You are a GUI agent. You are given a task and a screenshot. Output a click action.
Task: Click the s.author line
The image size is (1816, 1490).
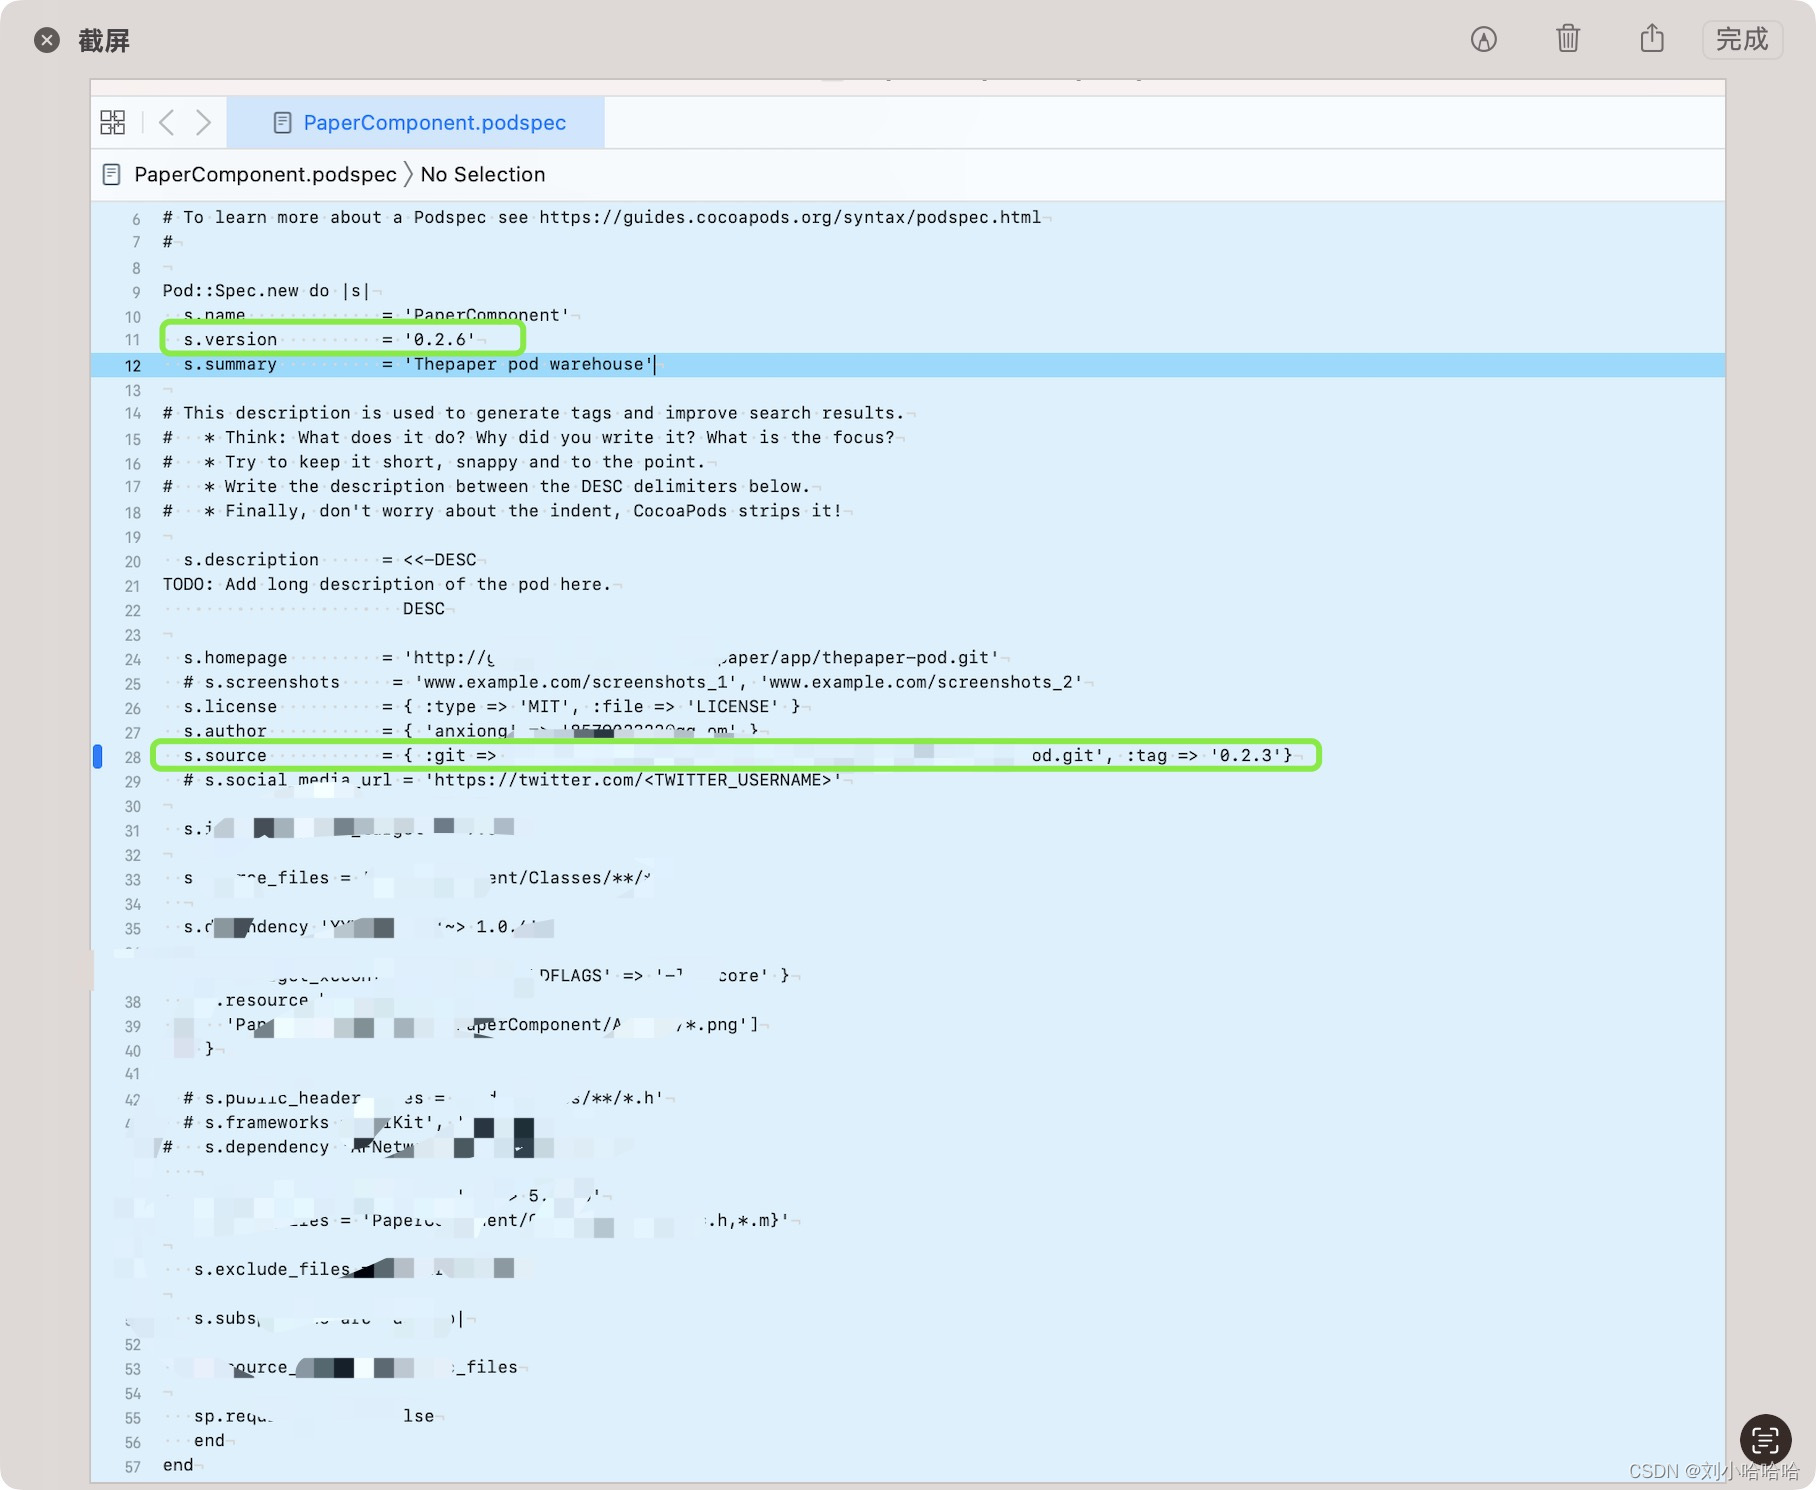pyautogui.click(x=471, y=731)
